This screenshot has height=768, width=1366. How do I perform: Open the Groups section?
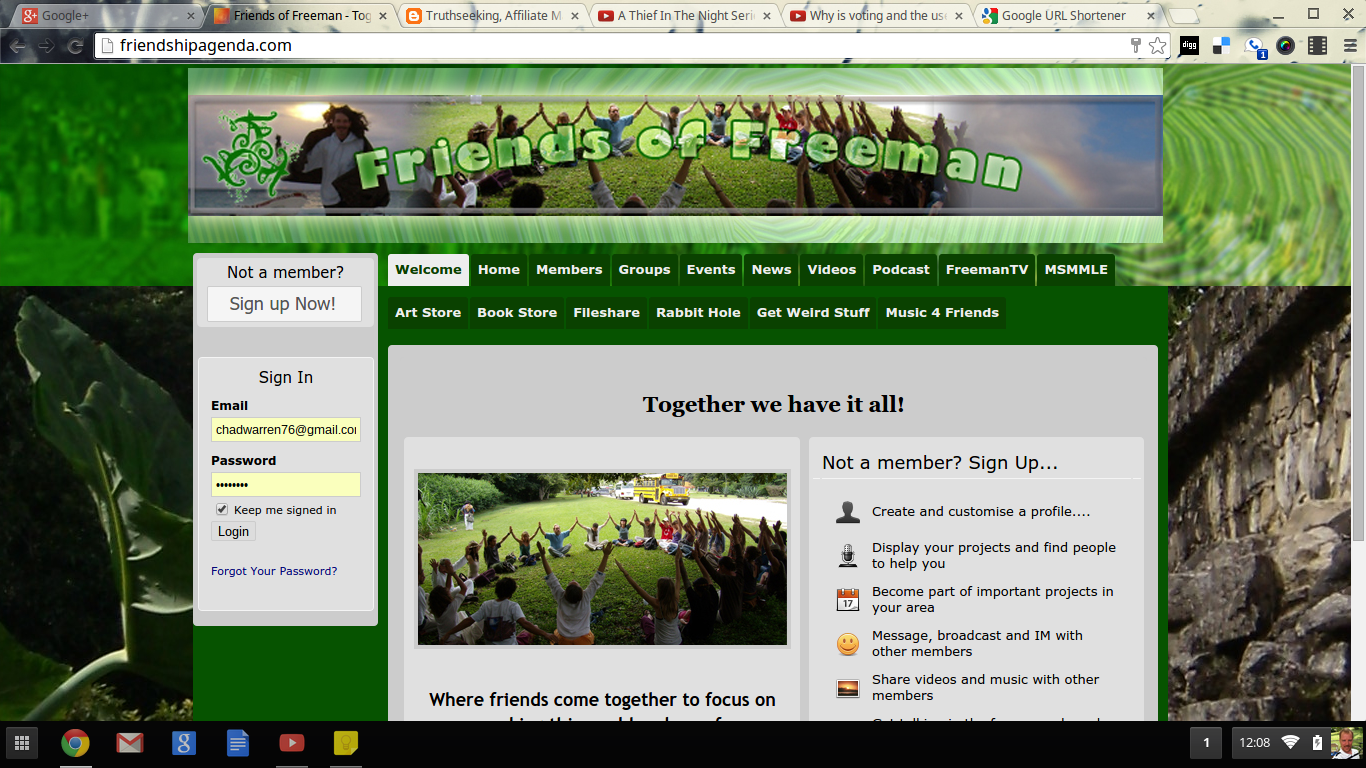[x=644, y=269]
